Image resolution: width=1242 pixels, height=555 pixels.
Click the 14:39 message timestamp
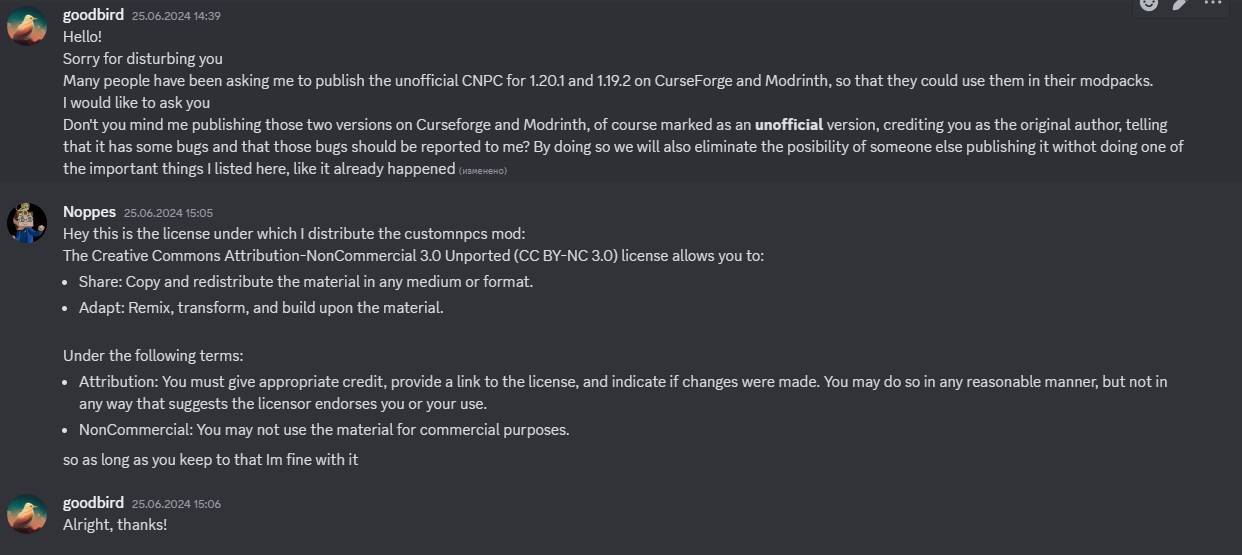176,16
